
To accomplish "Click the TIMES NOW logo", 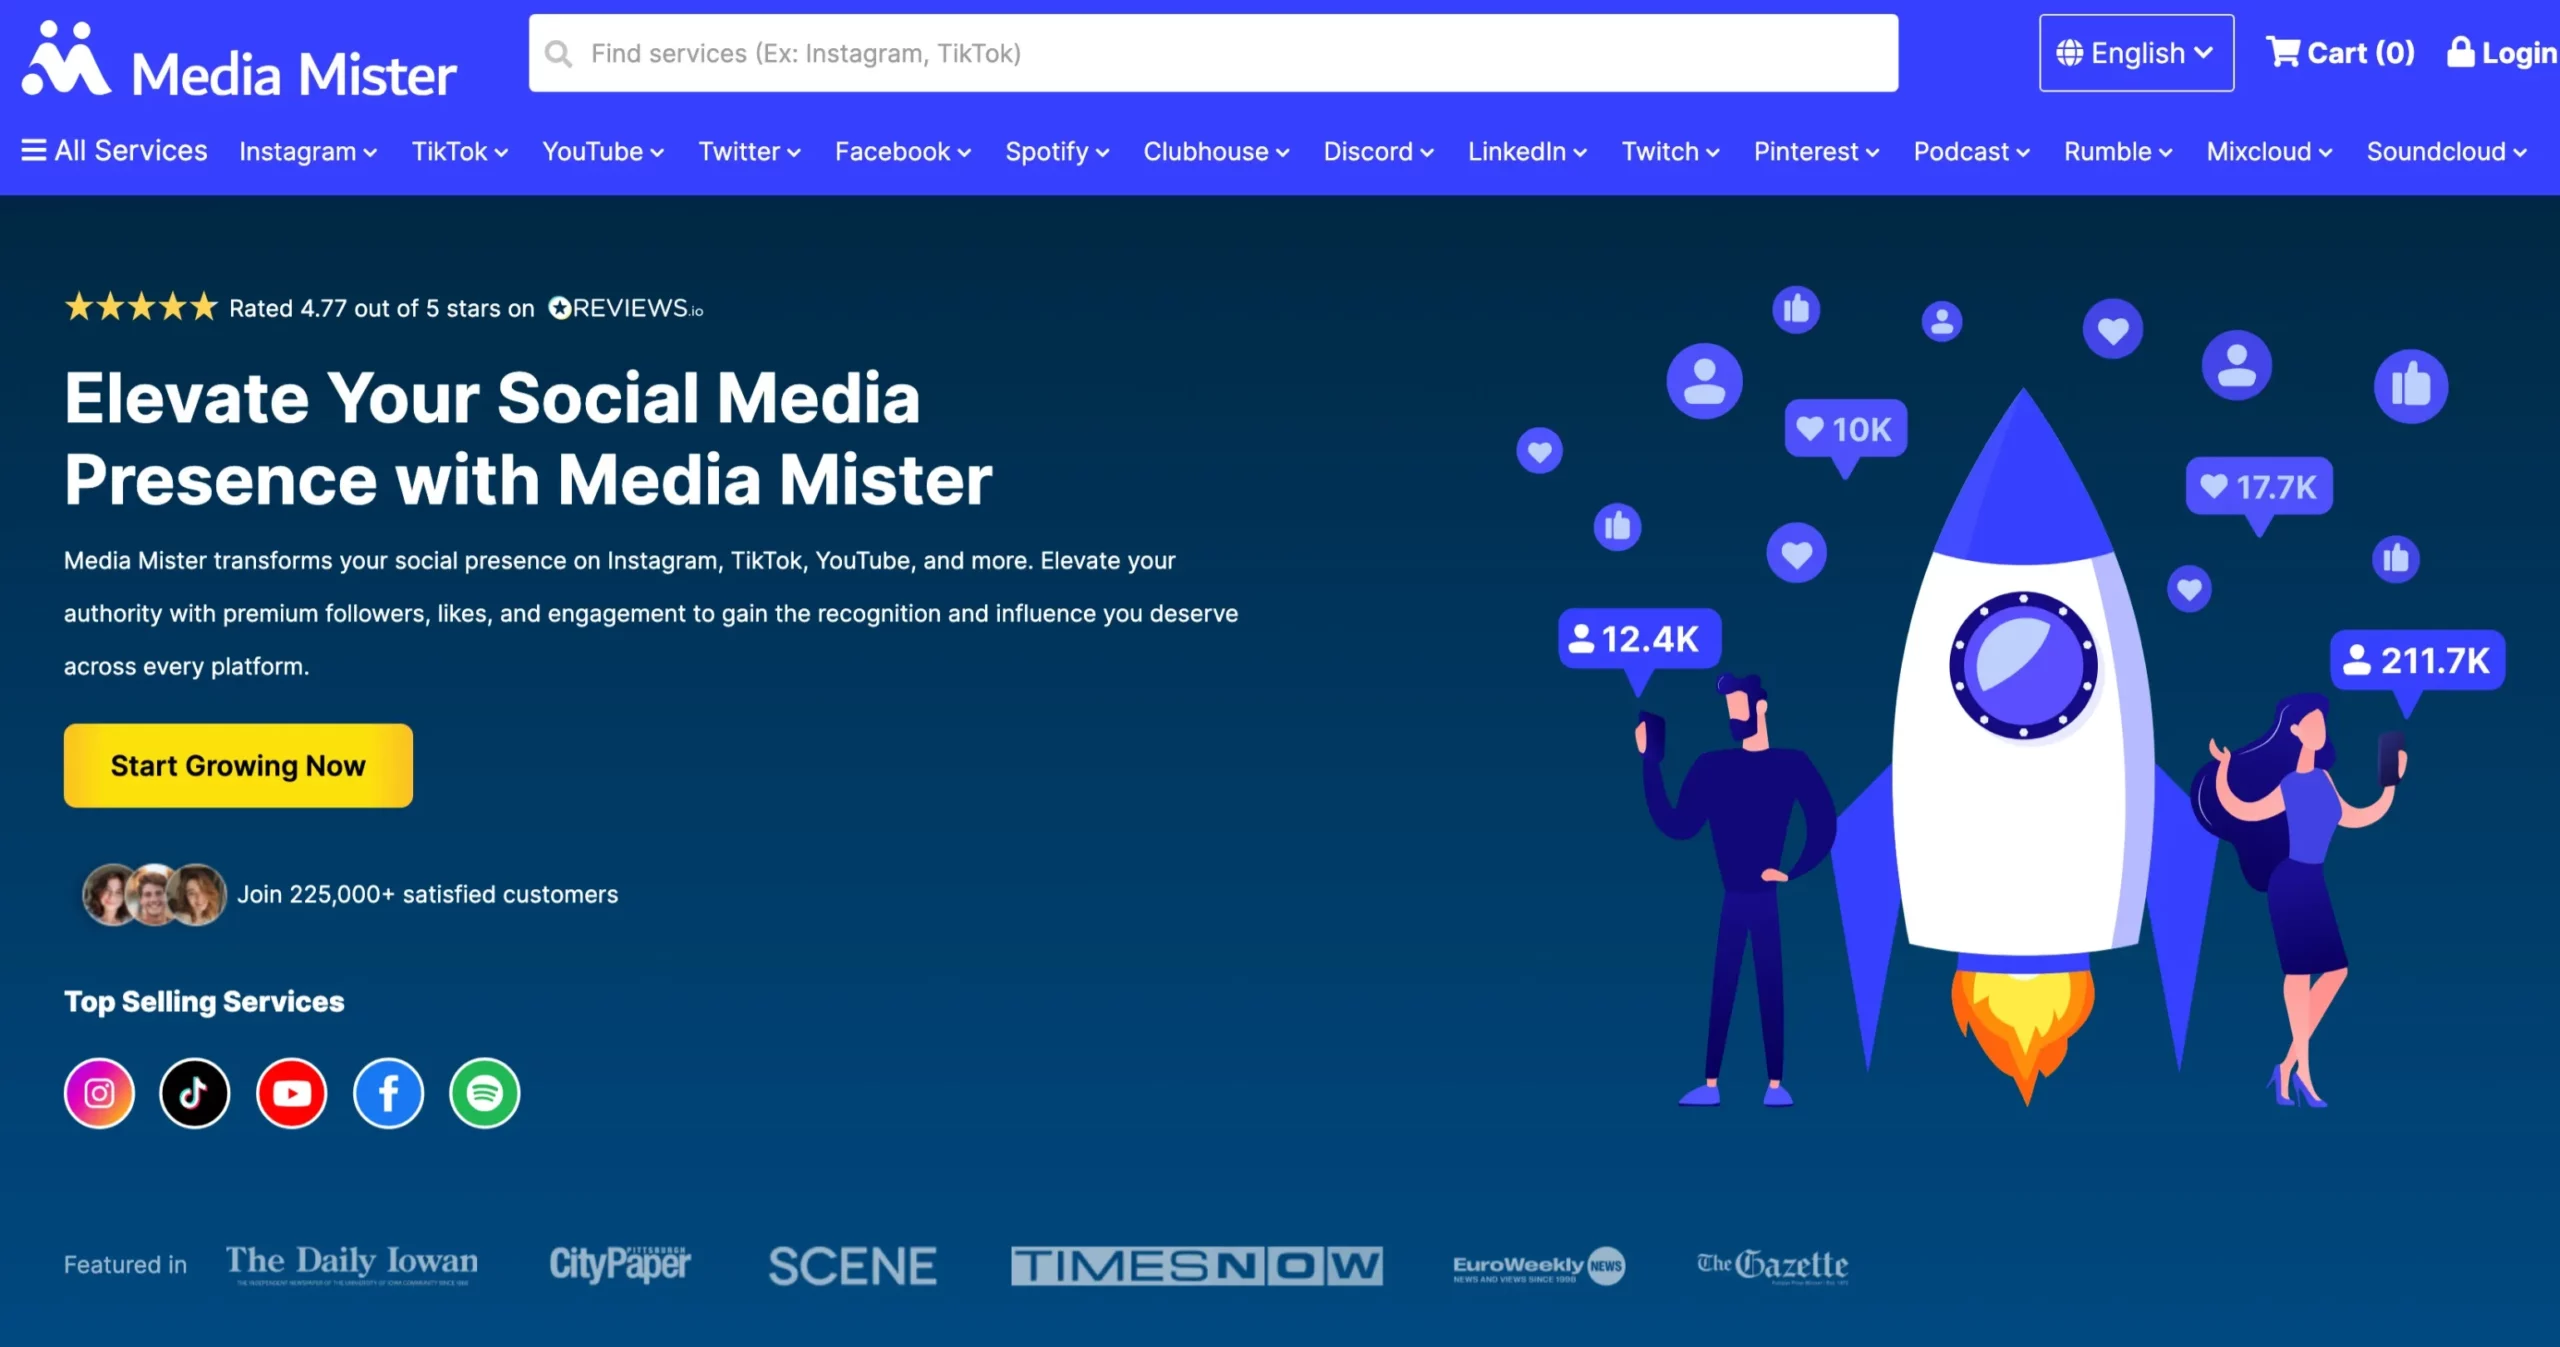I will (x=1197, y=1266).
